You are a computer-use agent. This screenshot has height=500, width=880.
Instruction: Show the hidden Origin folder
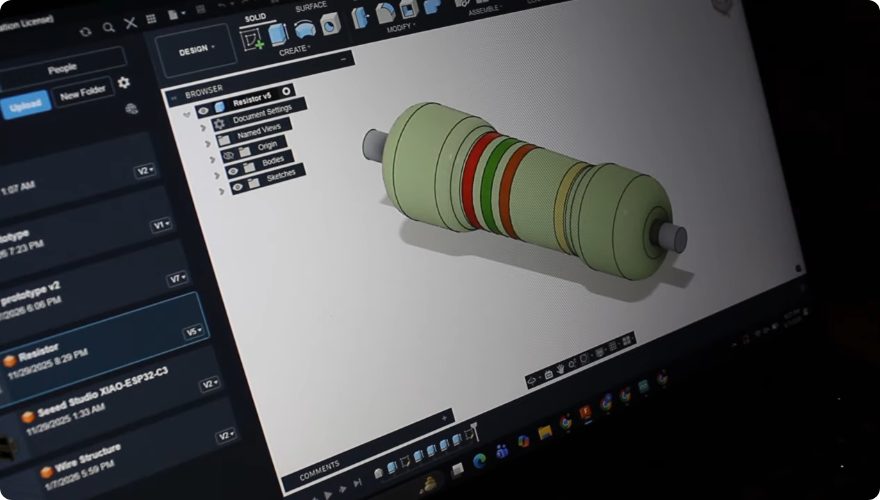tap(228, 155)
